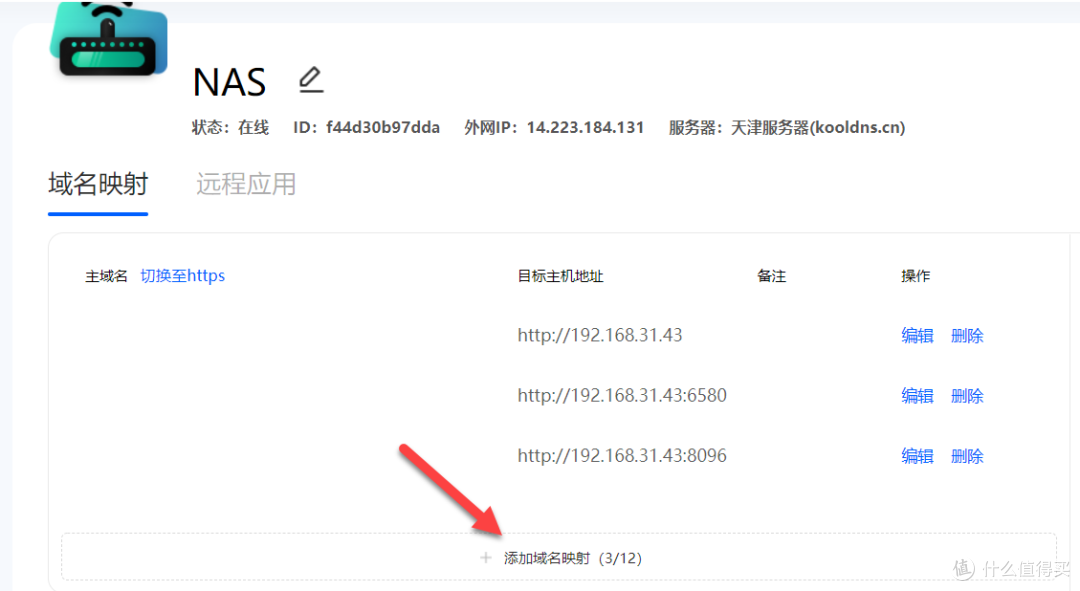Viewport: 1080px width, 591px height.
Task: Click the target address http://192.168.31.43
Action: click(x=600, y=335)
